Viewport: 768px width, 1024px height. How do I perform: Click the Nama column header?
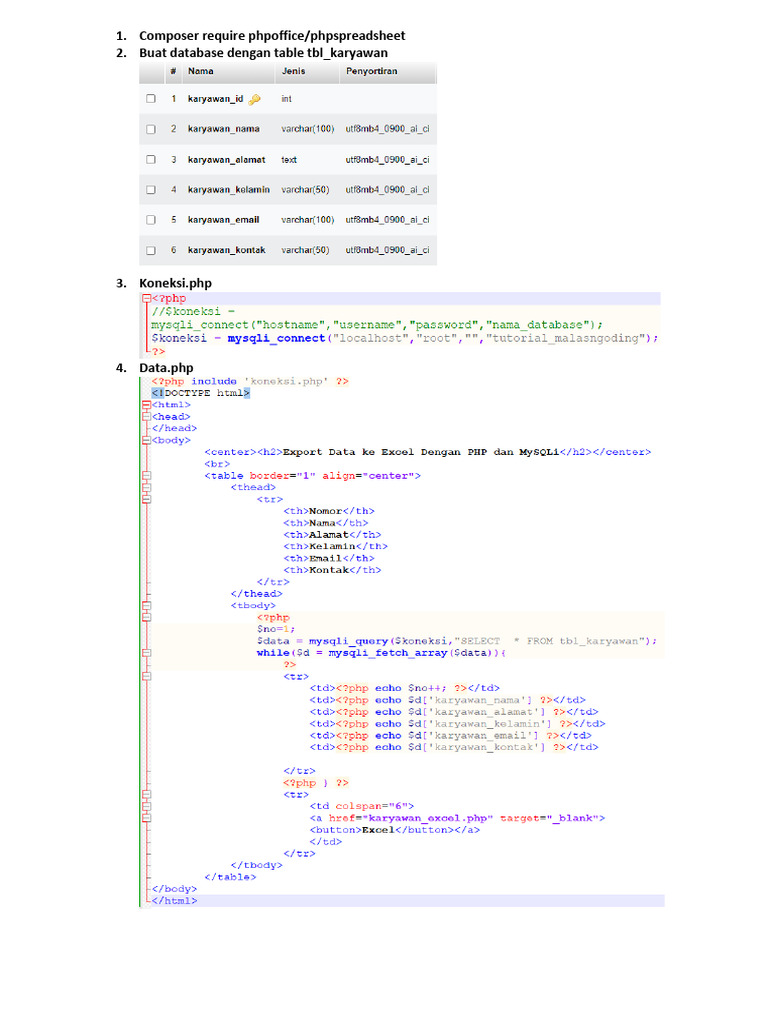tap(200, 72)
